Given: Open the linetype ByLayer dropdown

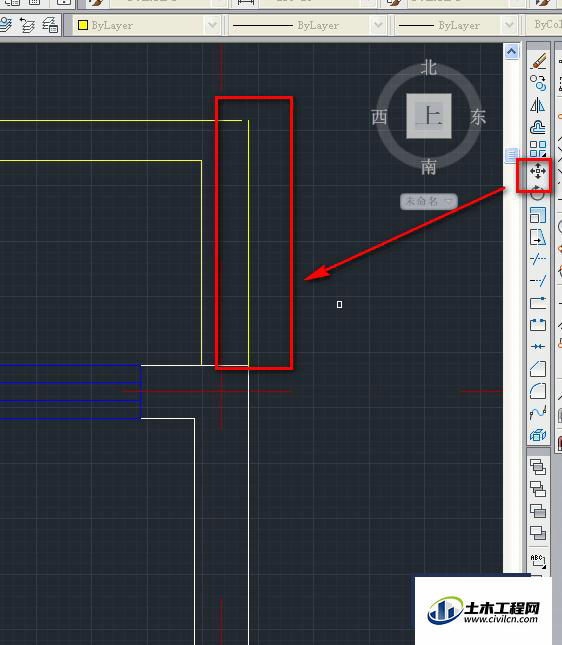Looking at the screenshot, I should 378,25.
